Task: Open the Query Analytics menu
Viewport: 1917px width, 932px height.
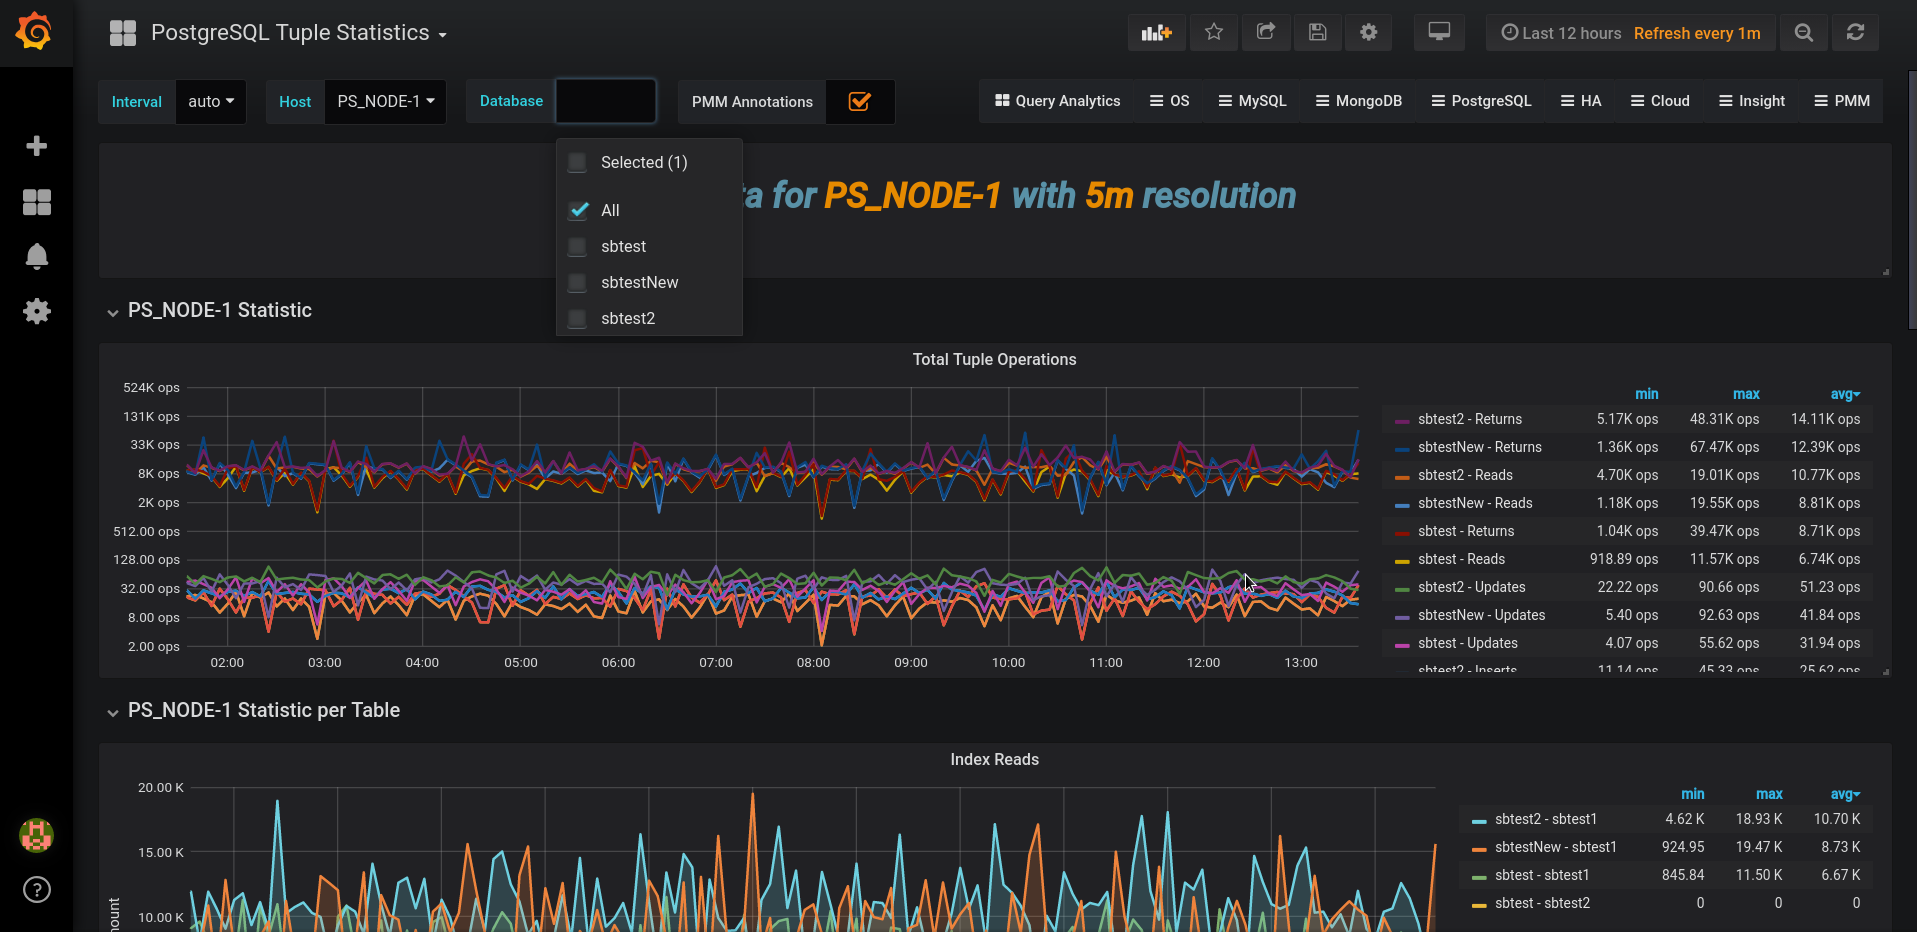Action: coord(1057,102)
